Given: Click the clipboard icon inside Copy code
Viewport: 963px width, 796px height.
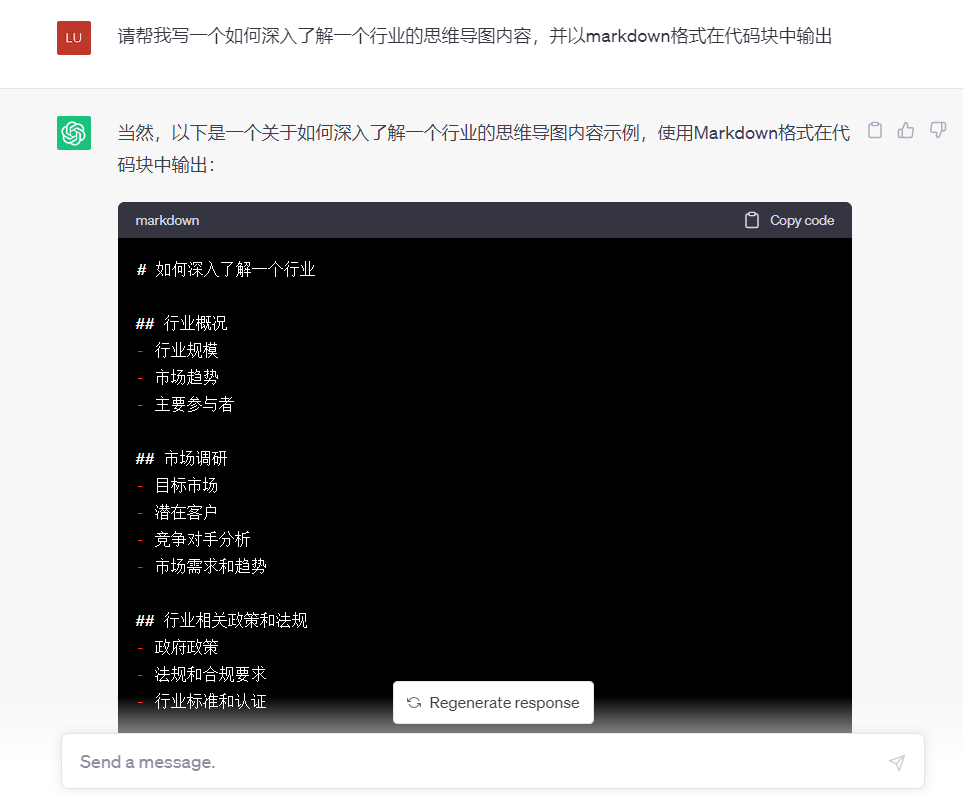Looking at the screenshot, I should (x=750, y=220).
